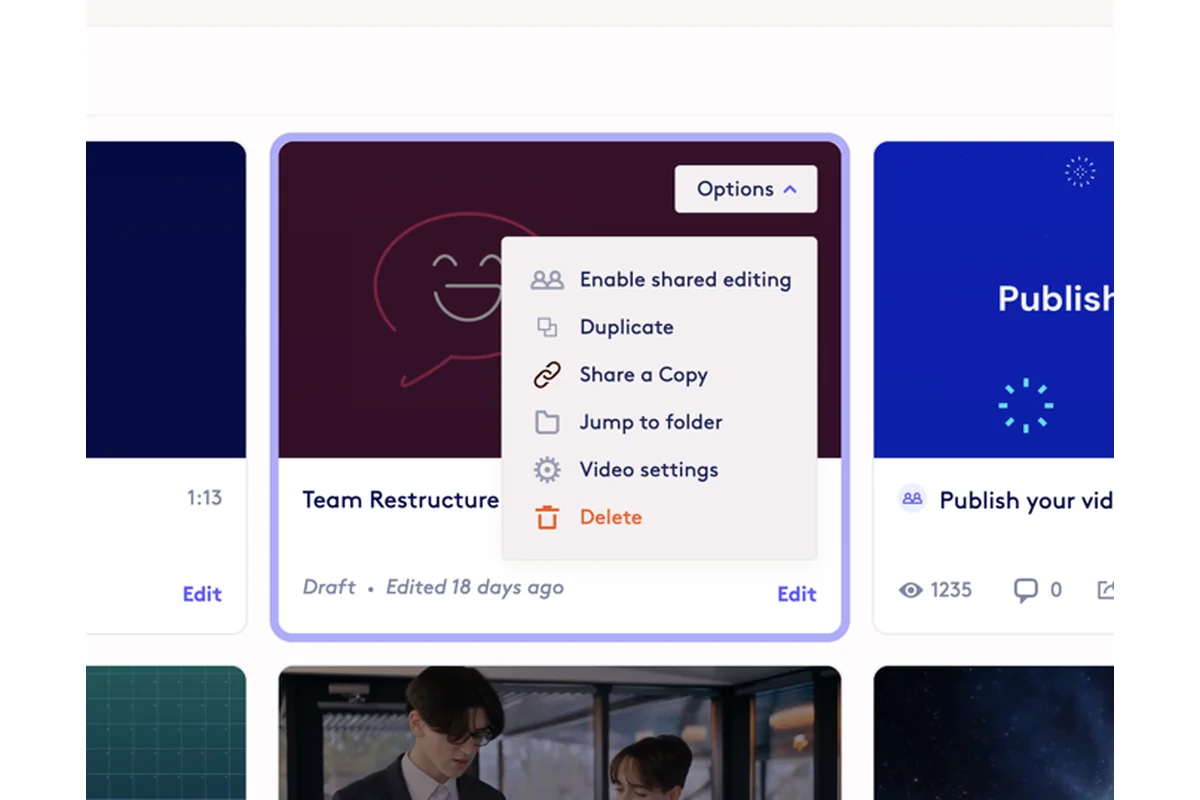Click Edit on the Team Restructure card
Viewport: 1200px width, 800px height.
pyautogui.click(x=796, y=594)
